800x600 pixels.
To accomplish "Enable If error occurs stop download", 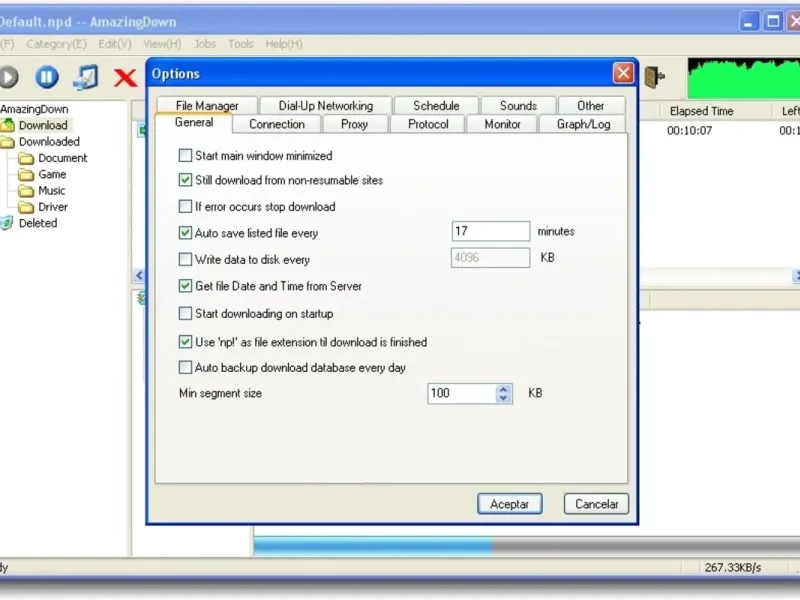I will (185, 207).
